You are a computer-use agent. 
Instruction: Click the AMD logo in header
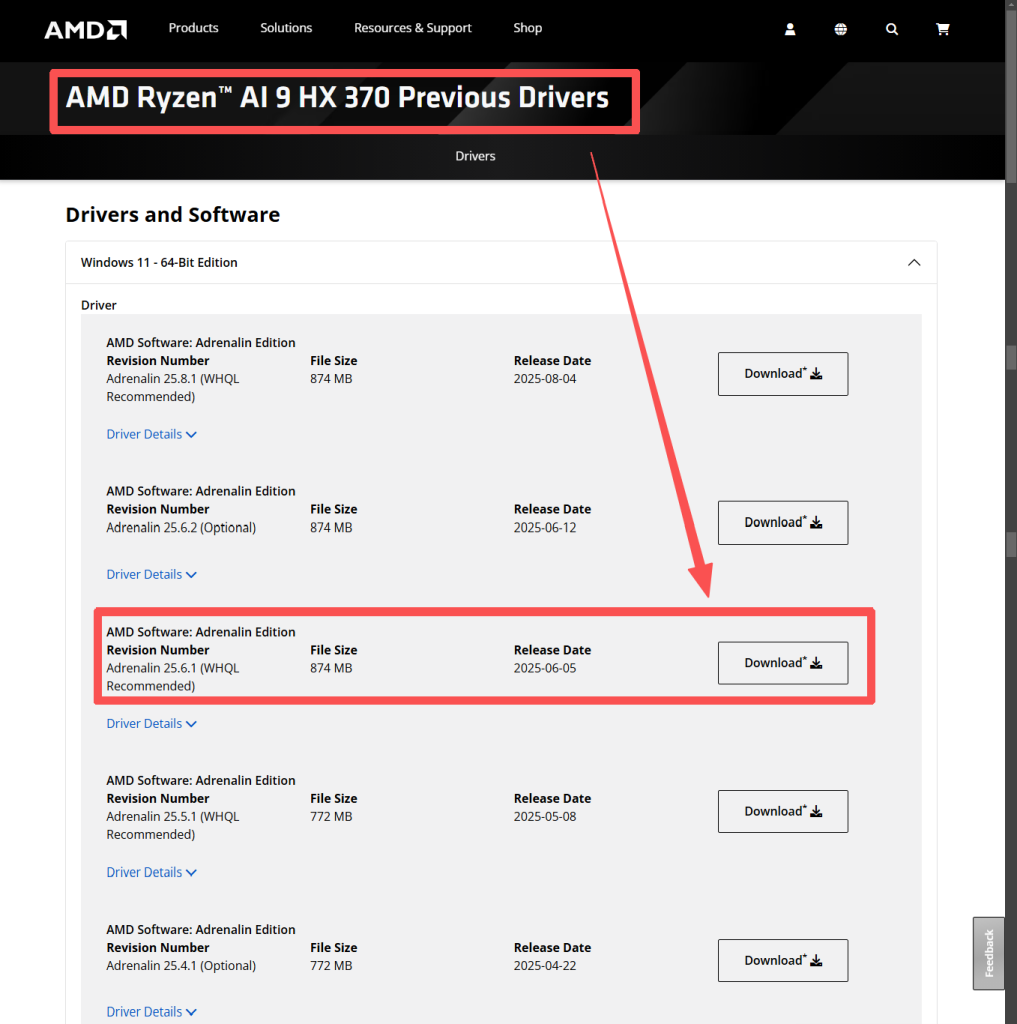pos(85,29)
